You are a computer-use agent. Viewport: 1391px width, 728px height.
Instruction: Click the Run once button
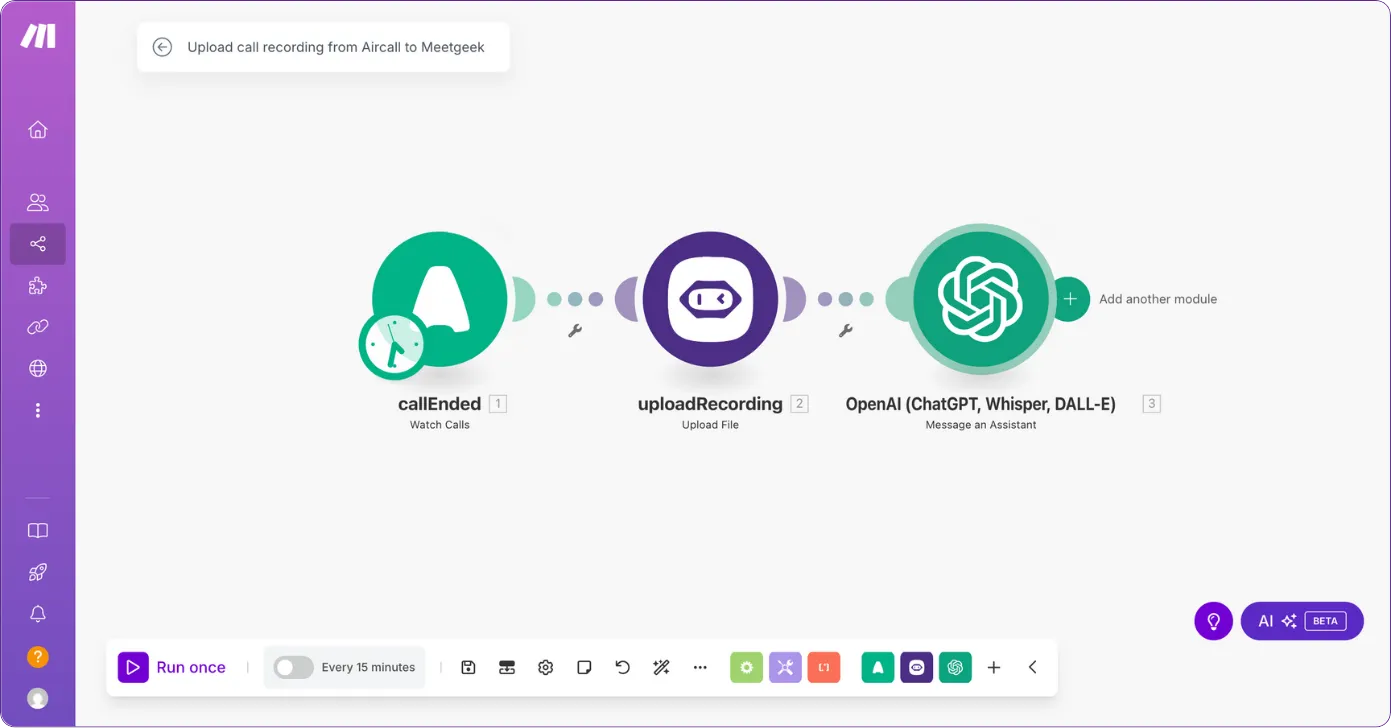click(173, 667)
